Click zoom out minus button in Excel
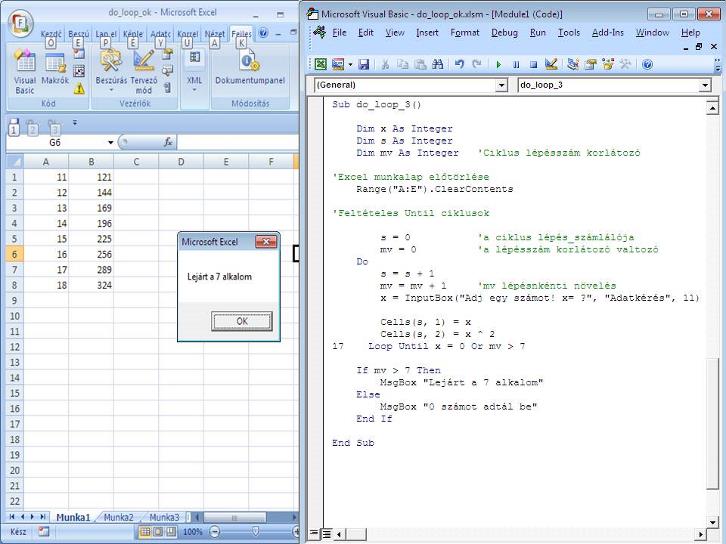726x544 pixels. coord(214,531)
